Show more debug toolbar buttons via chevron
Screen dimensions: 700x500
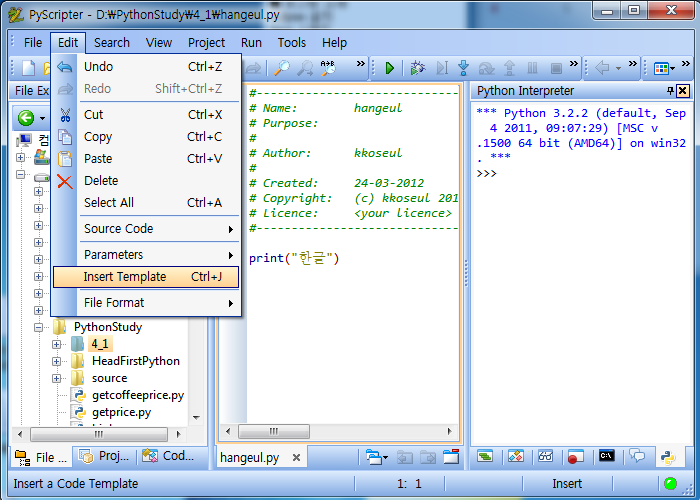[x=574, y=64]
